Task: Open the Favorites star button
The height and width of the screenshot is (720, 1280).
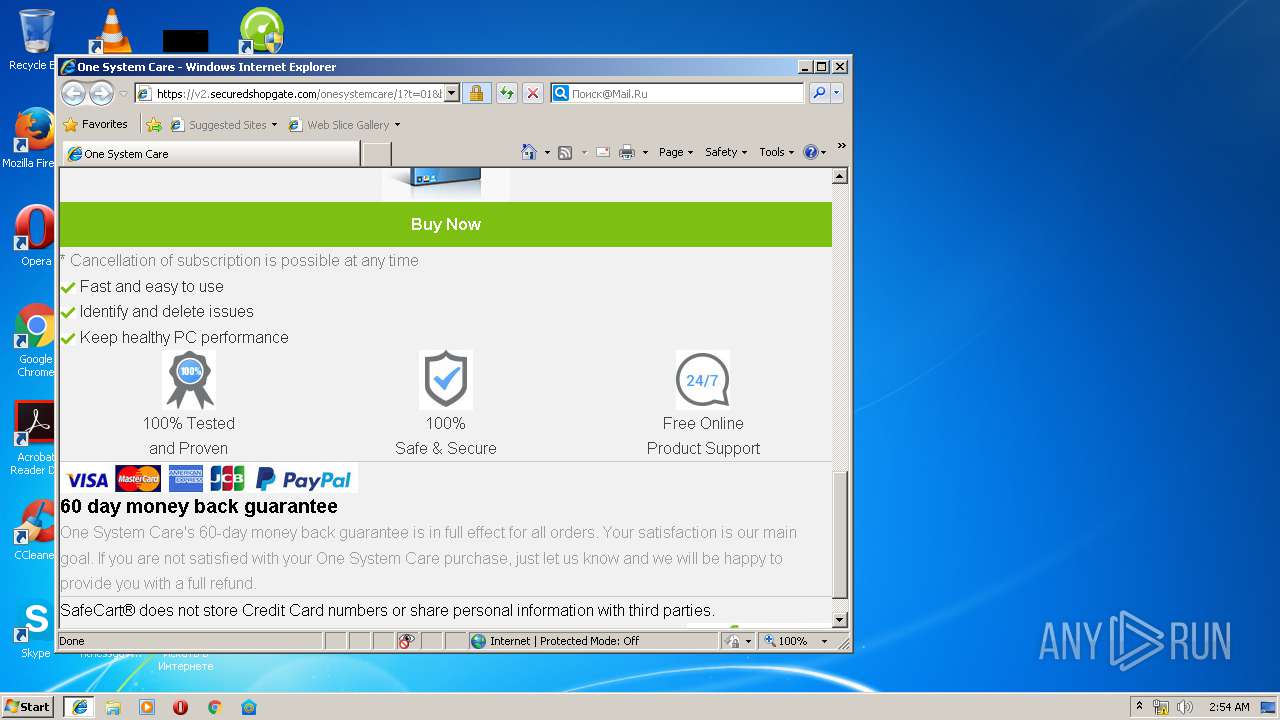Action: click(x=95, y=125)
